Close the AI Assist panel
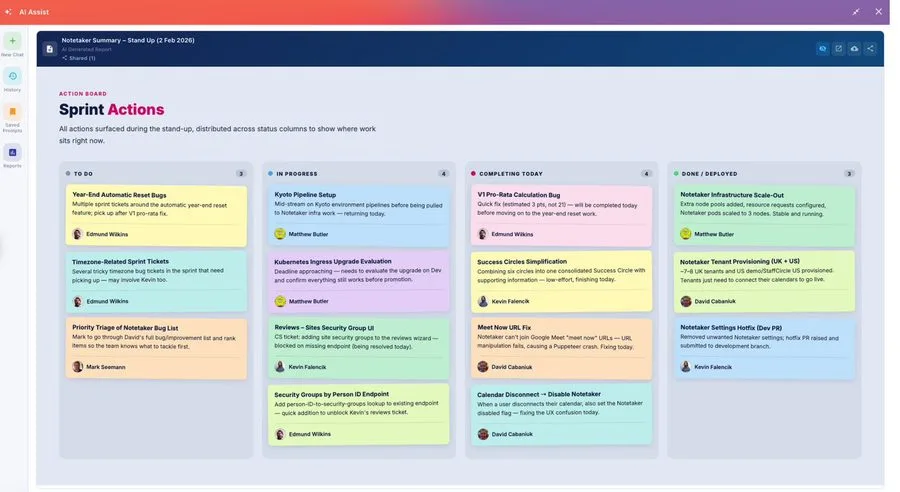900x492 pixels. coord(878,11)
